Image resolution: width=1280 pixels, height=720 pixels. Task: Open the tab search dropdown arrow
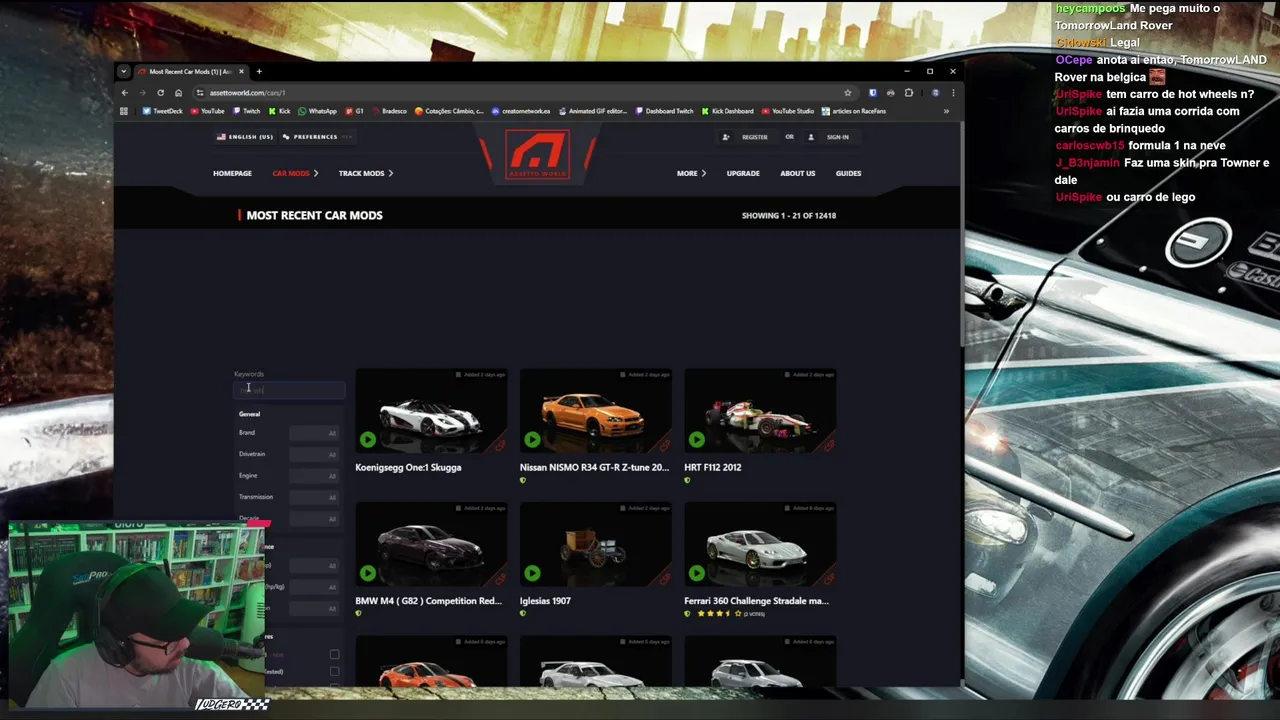point(123,72)
